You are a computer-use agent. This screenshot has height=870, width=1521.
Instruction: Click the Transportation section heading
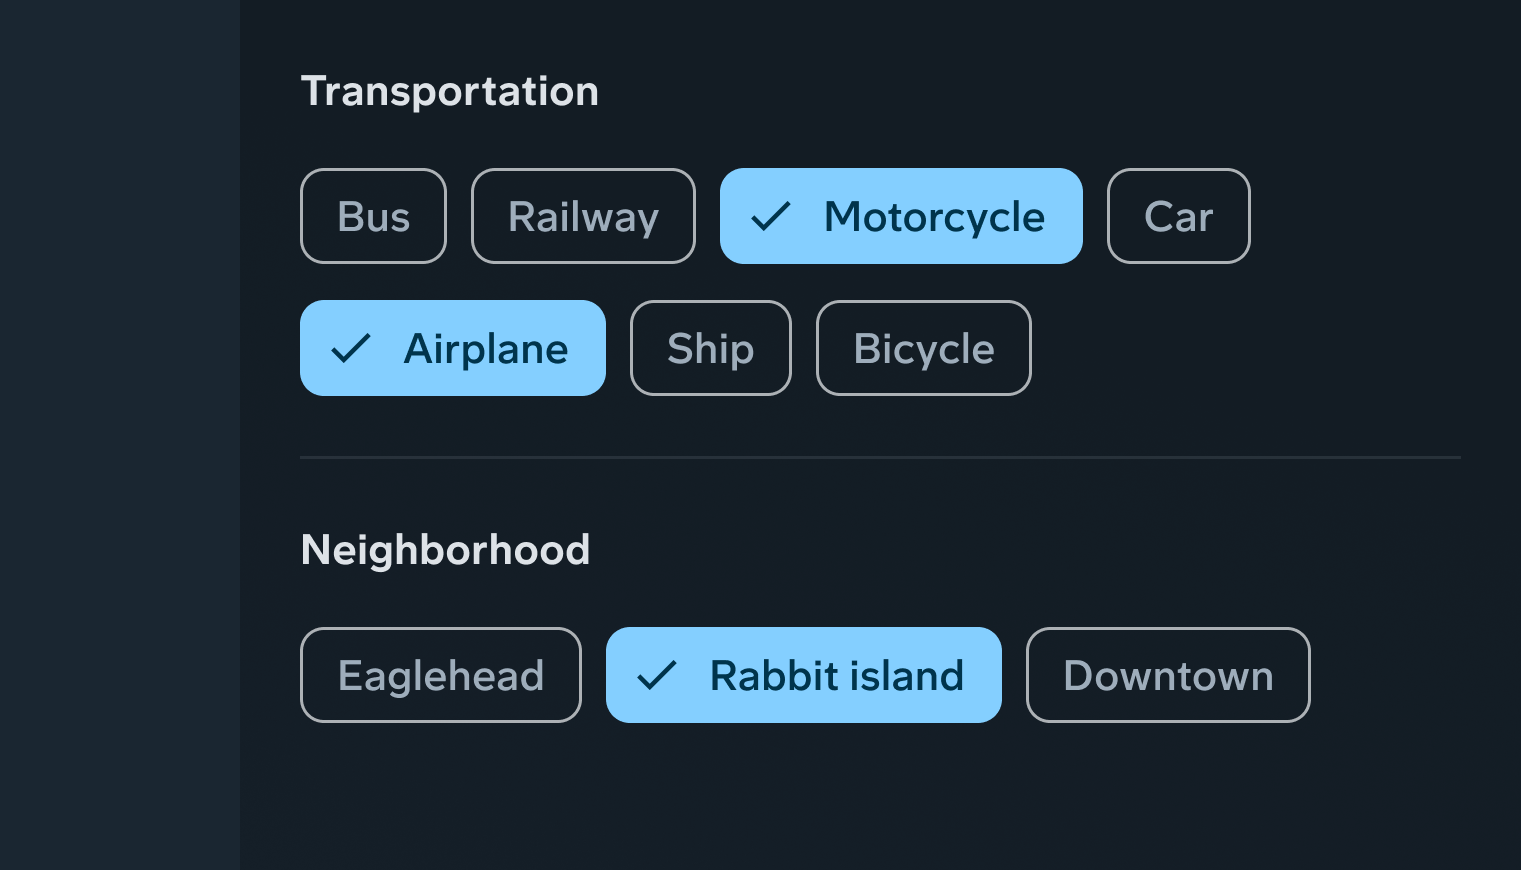(x=449, y=92)
